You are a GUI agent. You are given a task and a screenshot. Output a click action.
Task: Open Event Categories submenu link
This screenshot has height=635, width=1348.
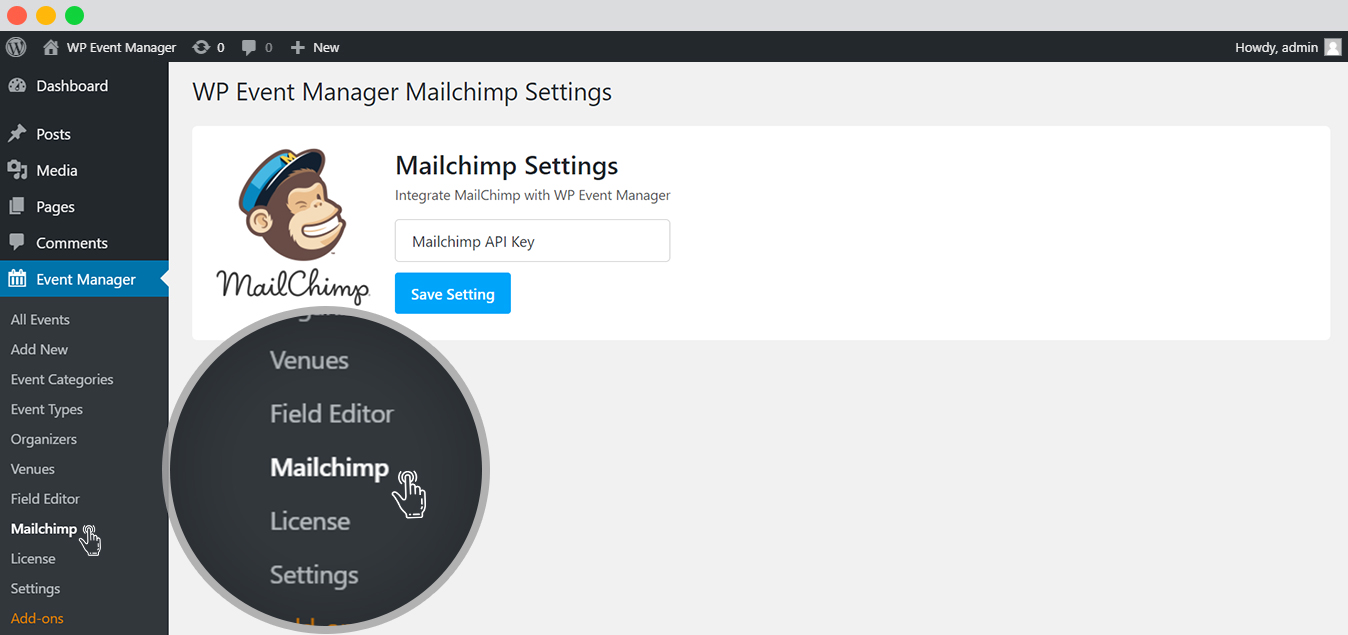click(x=62, y=379)
